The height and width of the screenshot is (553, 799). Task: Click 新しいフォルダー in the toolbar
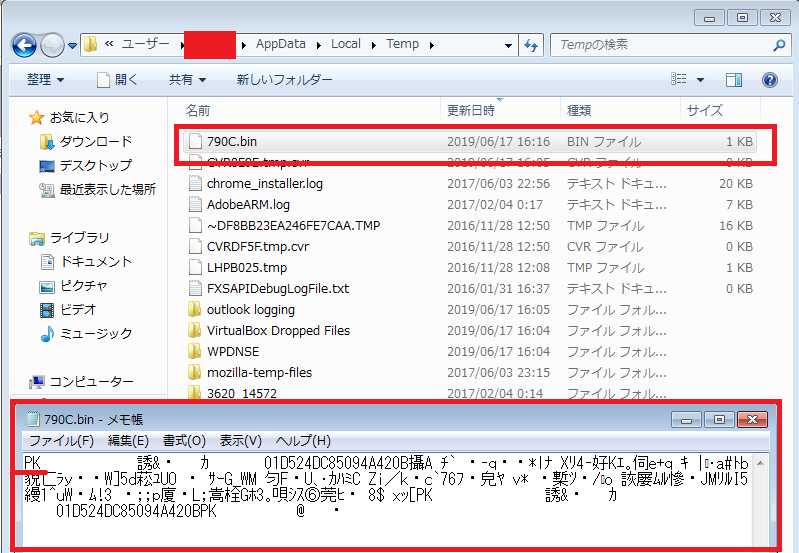284,80
